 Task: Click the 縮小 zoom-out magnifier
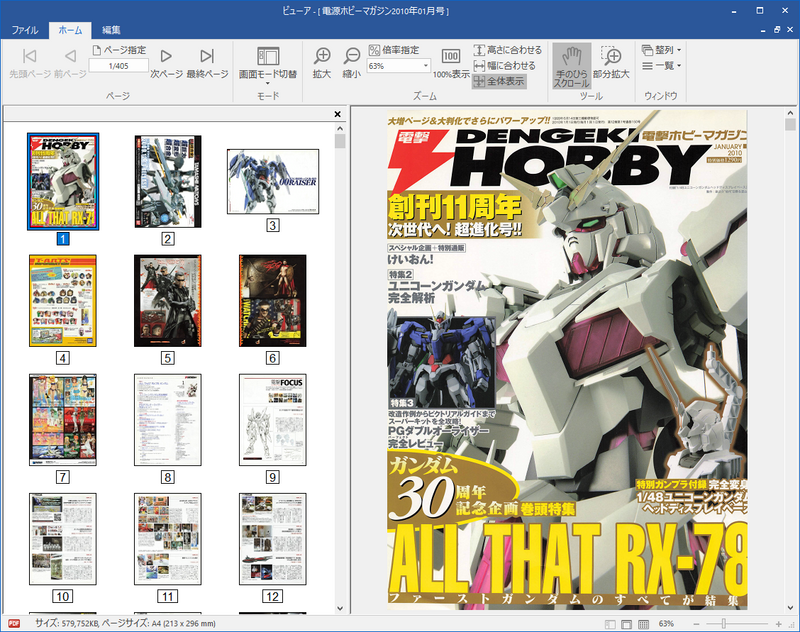coord(352,63)
